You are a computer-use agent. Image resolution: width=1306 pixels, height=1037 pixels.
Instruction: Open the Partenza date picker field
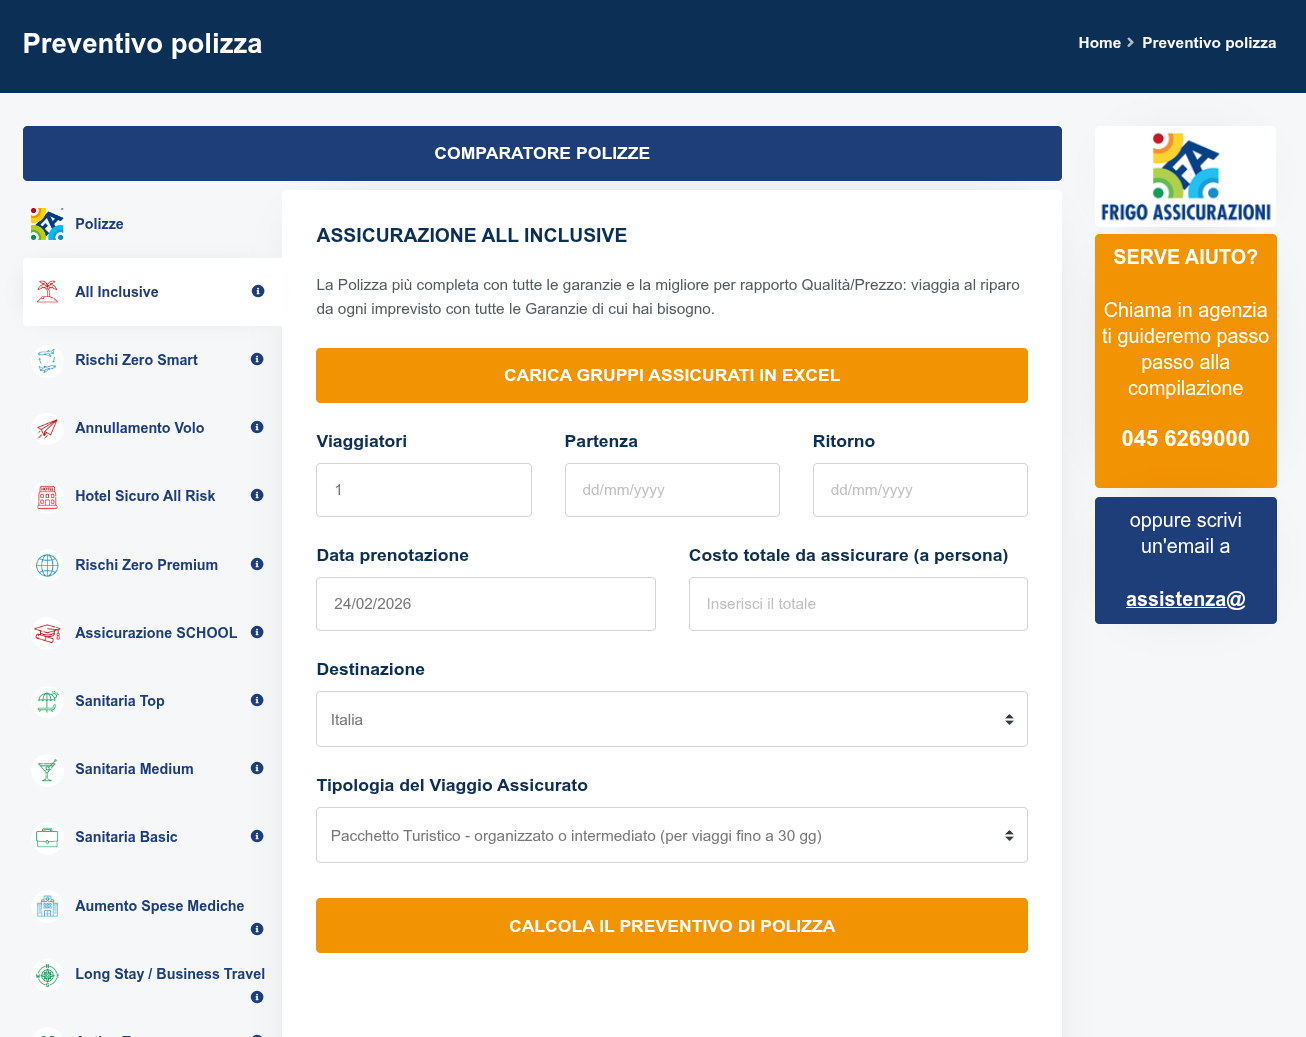coord(671,490)
